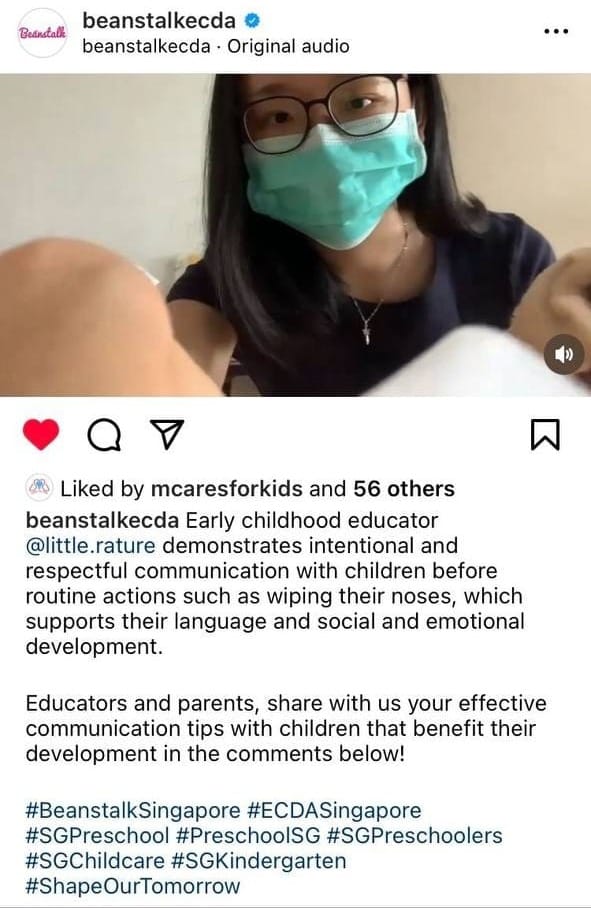Show list of 56 others who liked
The width and height of the screenshot is (591, 908).
click(404, 489)
